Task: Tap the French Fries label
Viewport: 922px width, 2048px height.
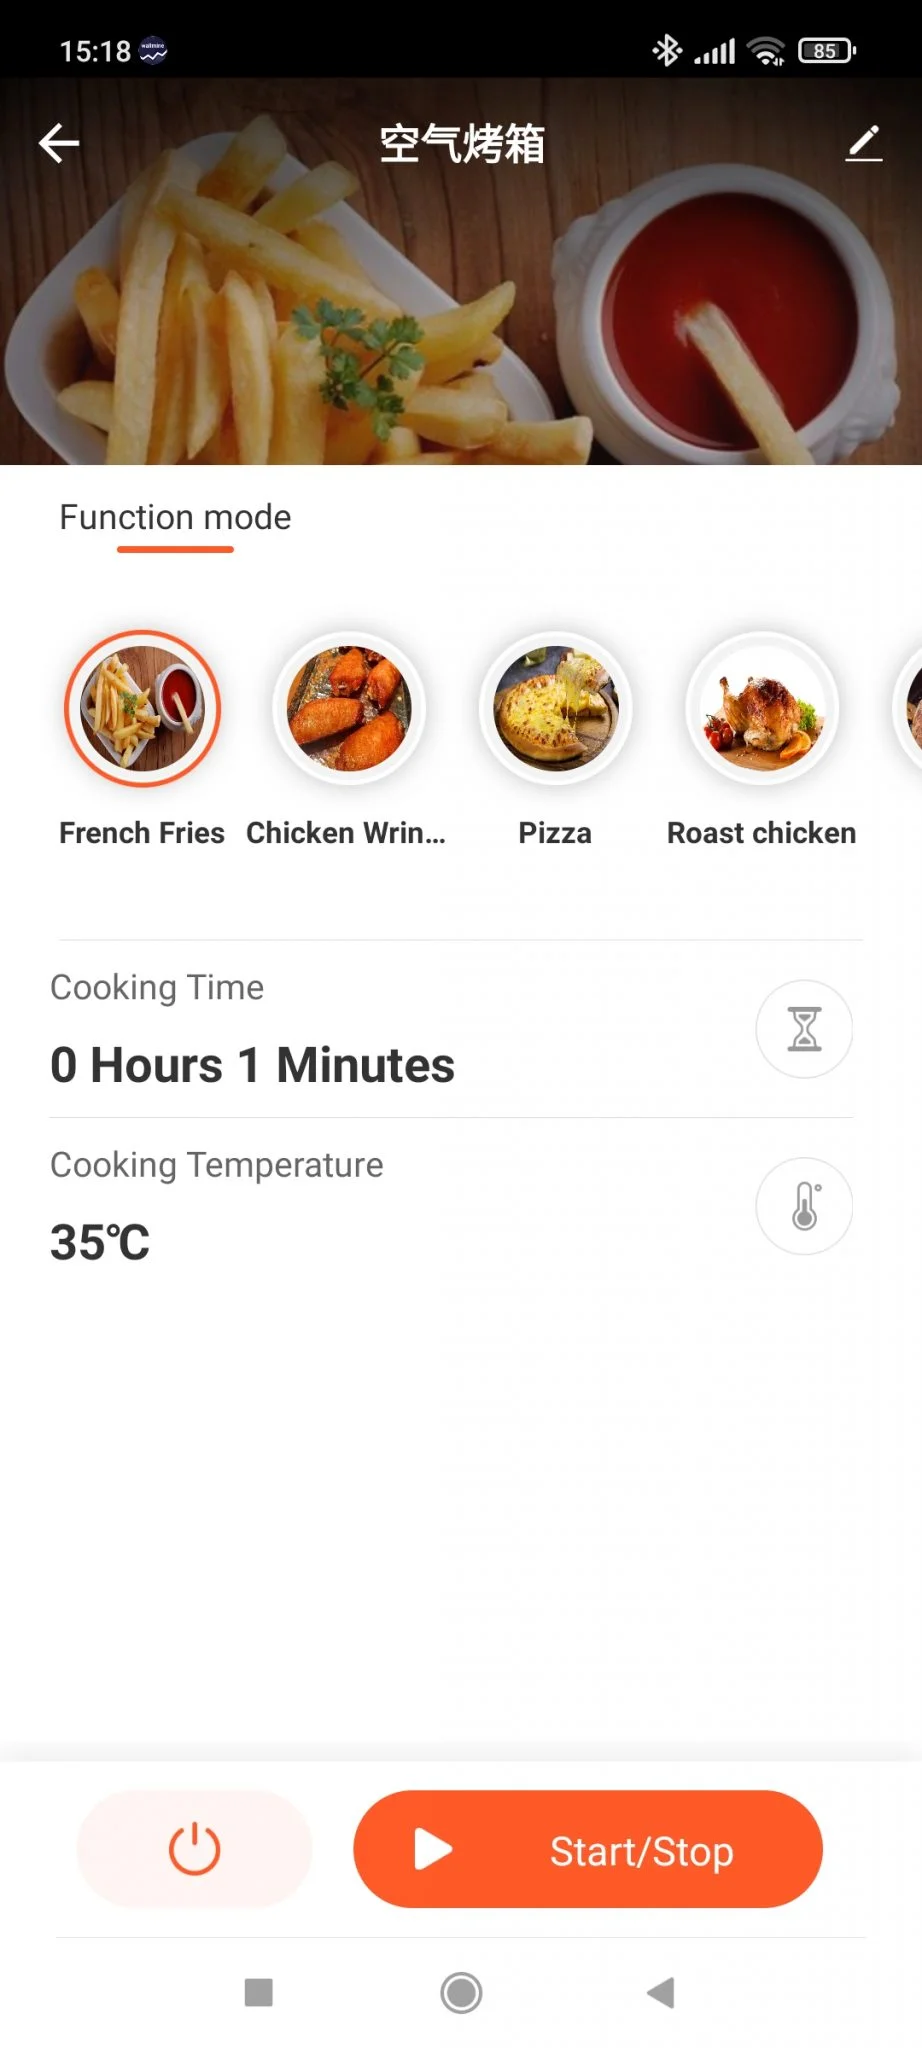Action: click(142, 833)
